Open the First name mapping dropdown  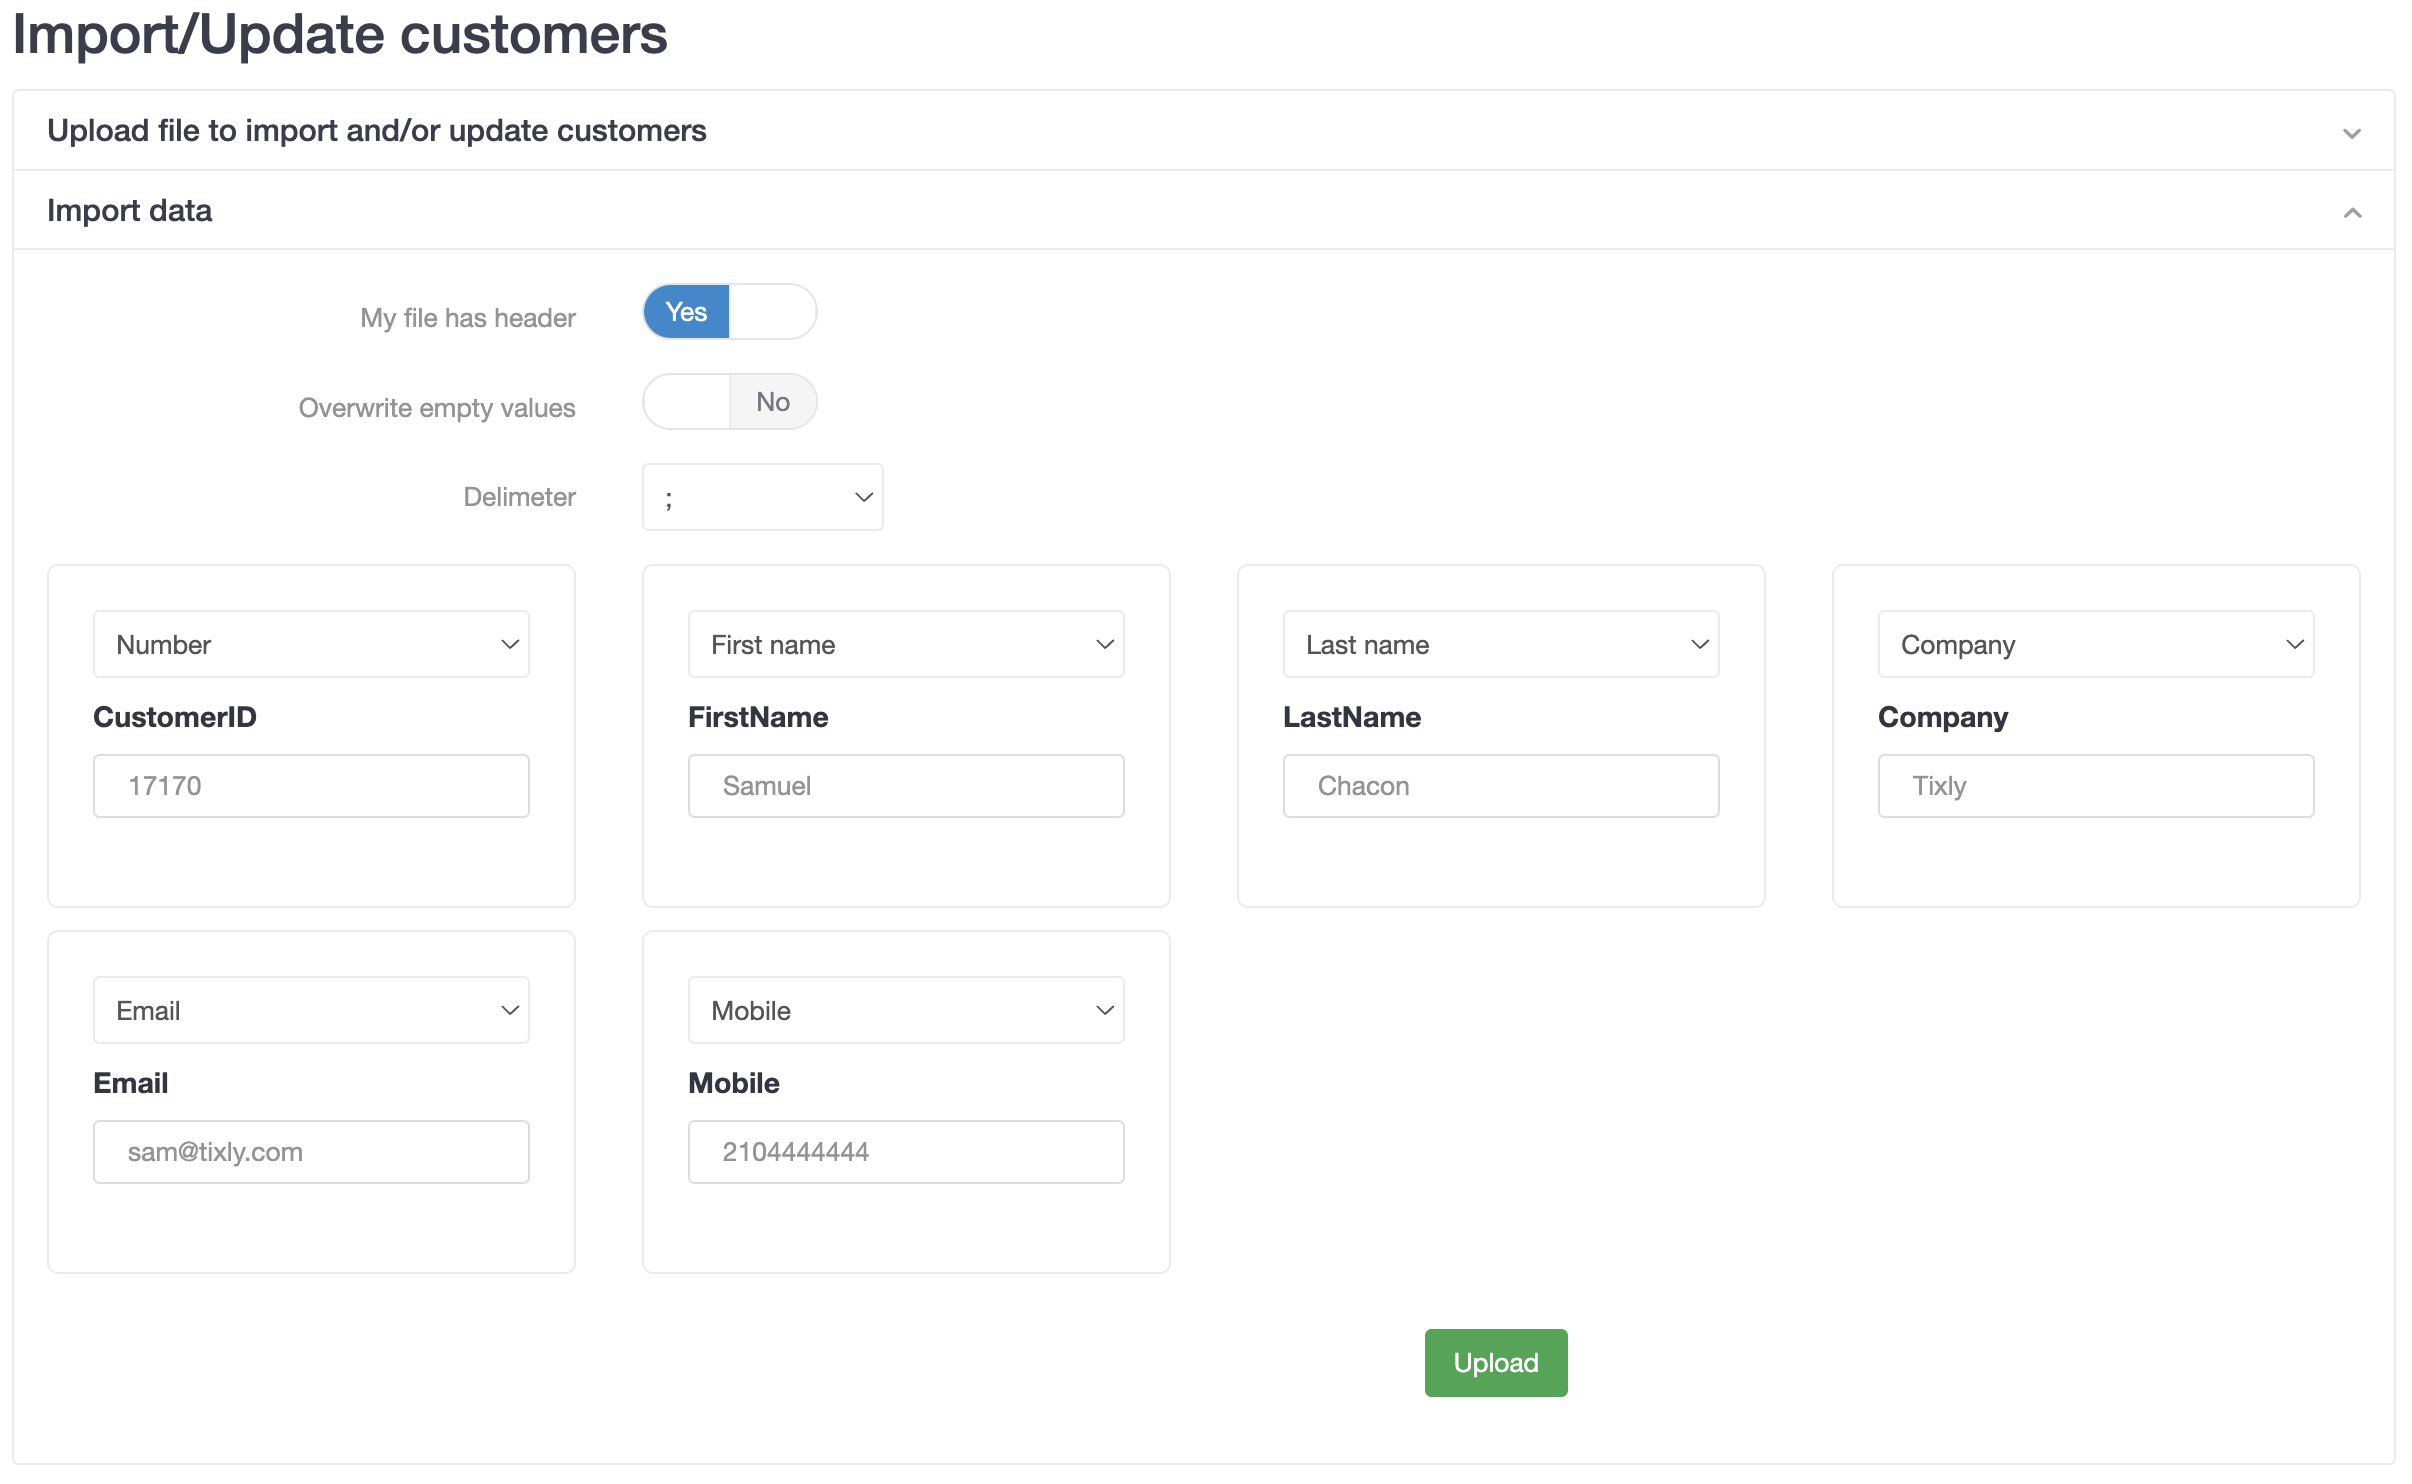click(906, 645)
